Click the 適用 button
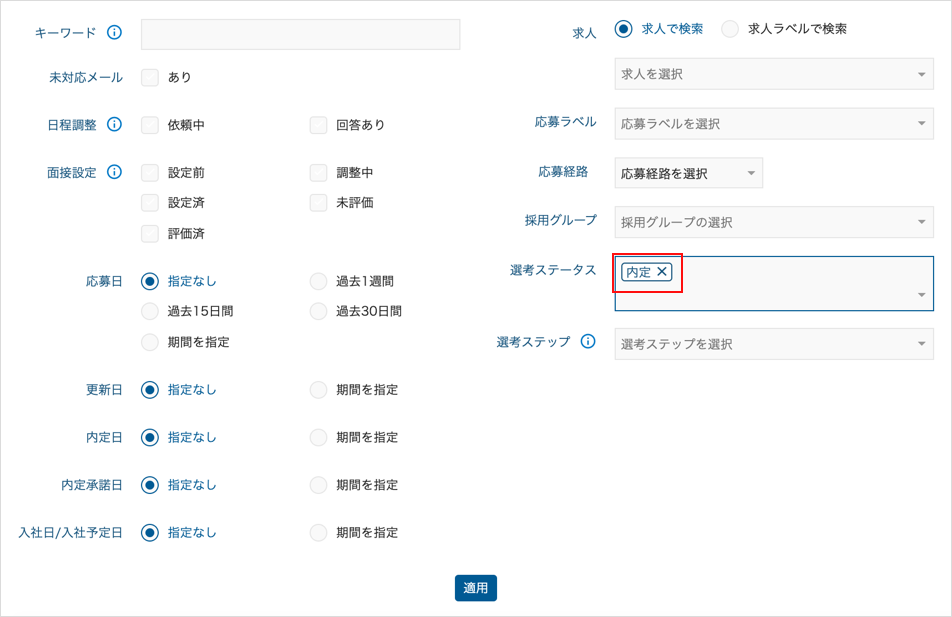 tap(476, 588)
